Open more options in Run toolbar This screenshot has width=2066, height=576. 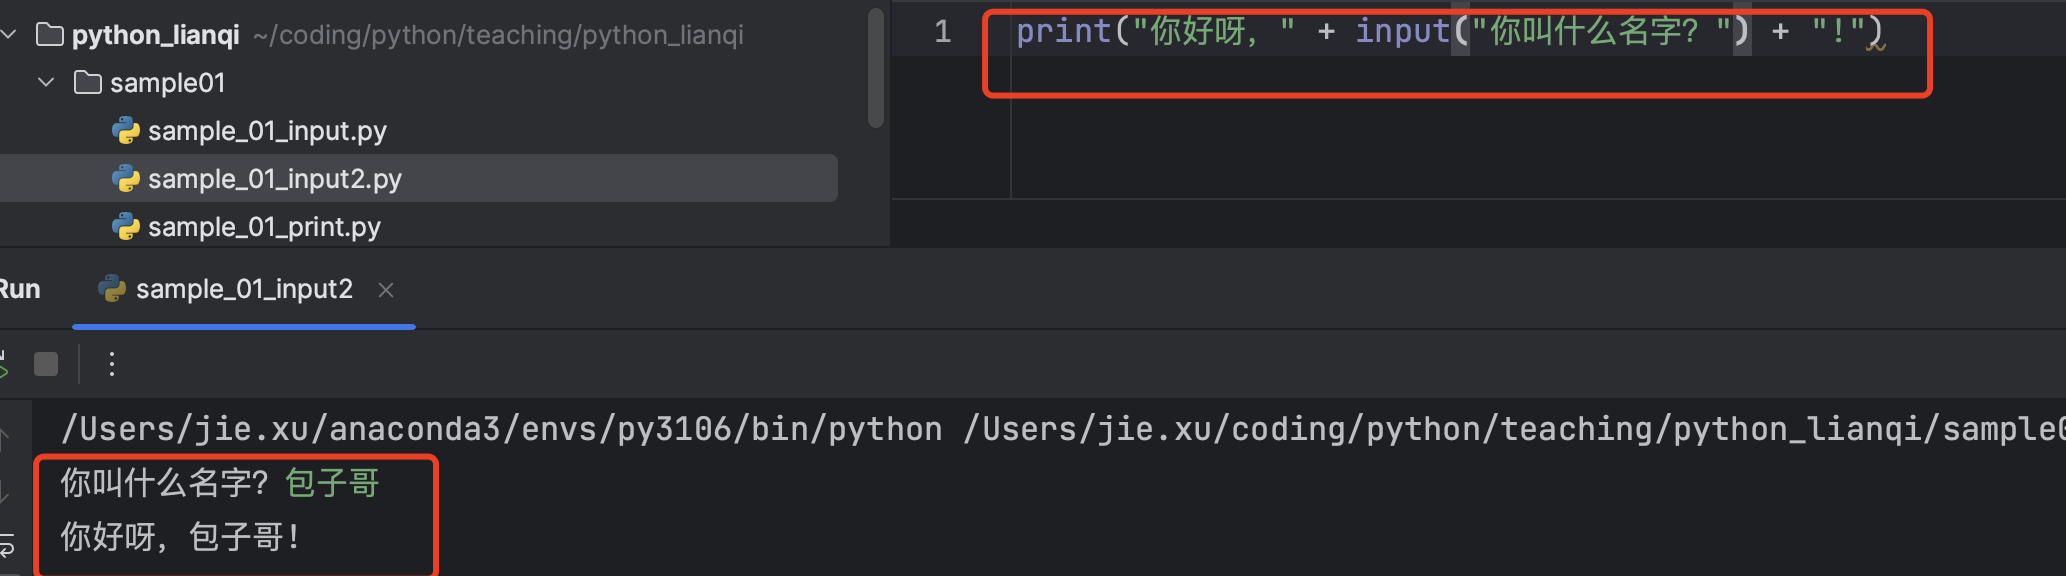tap(112, 364)
